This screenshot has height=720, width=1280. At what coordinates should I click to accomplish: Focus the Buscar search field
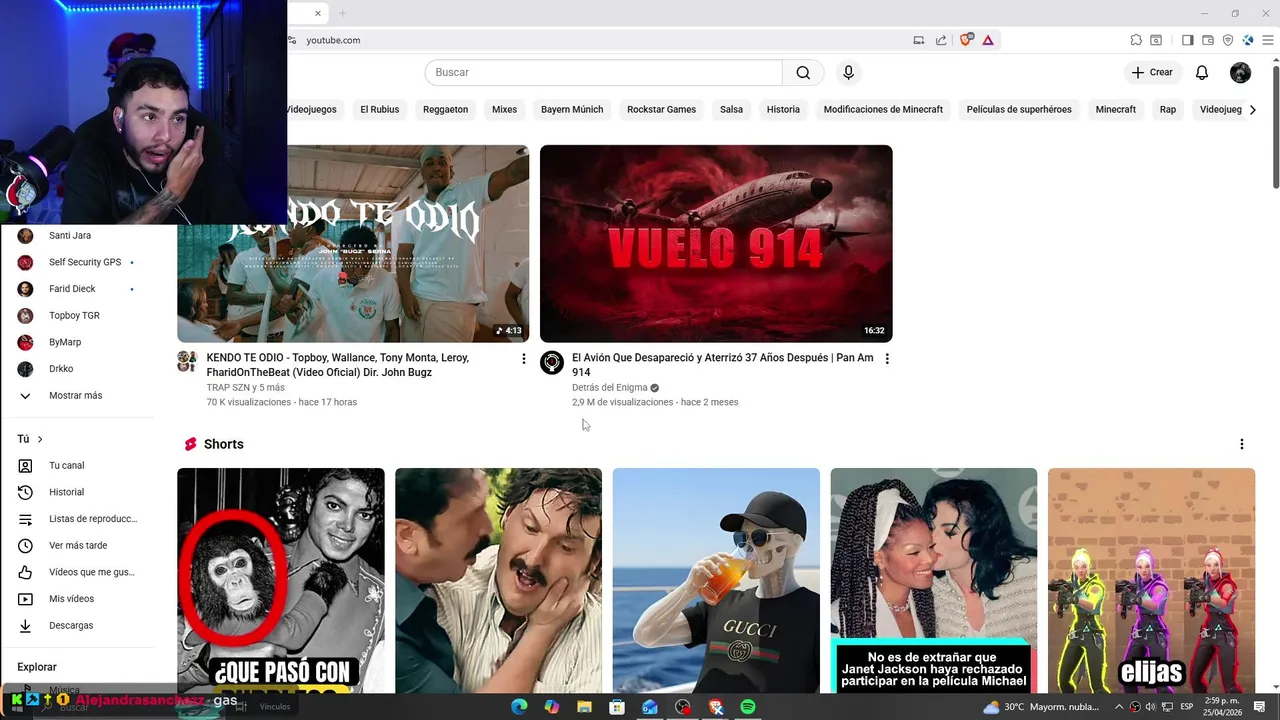click(604, 72)
